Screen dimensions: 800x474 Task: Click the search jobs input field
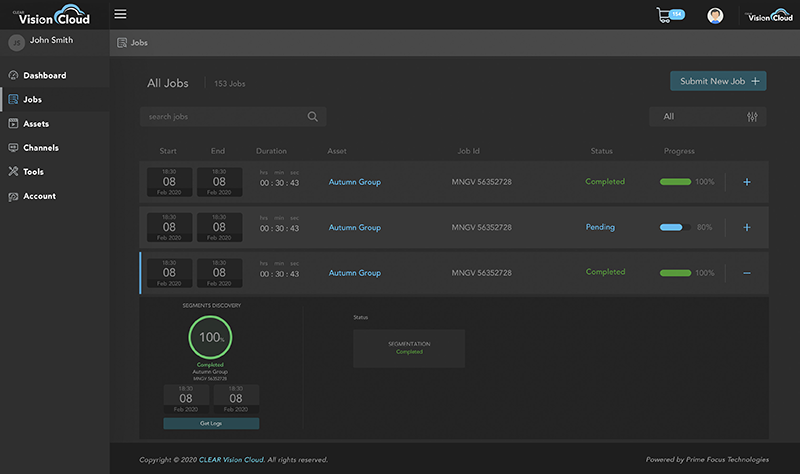(220, 117)
